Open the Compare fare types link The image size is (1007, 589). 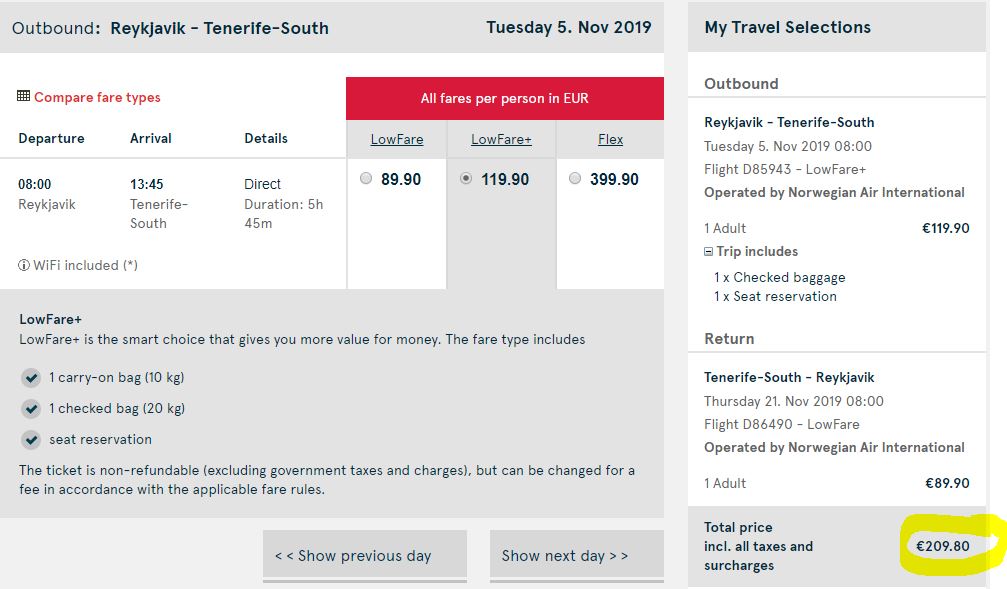[x=97, y=98]
